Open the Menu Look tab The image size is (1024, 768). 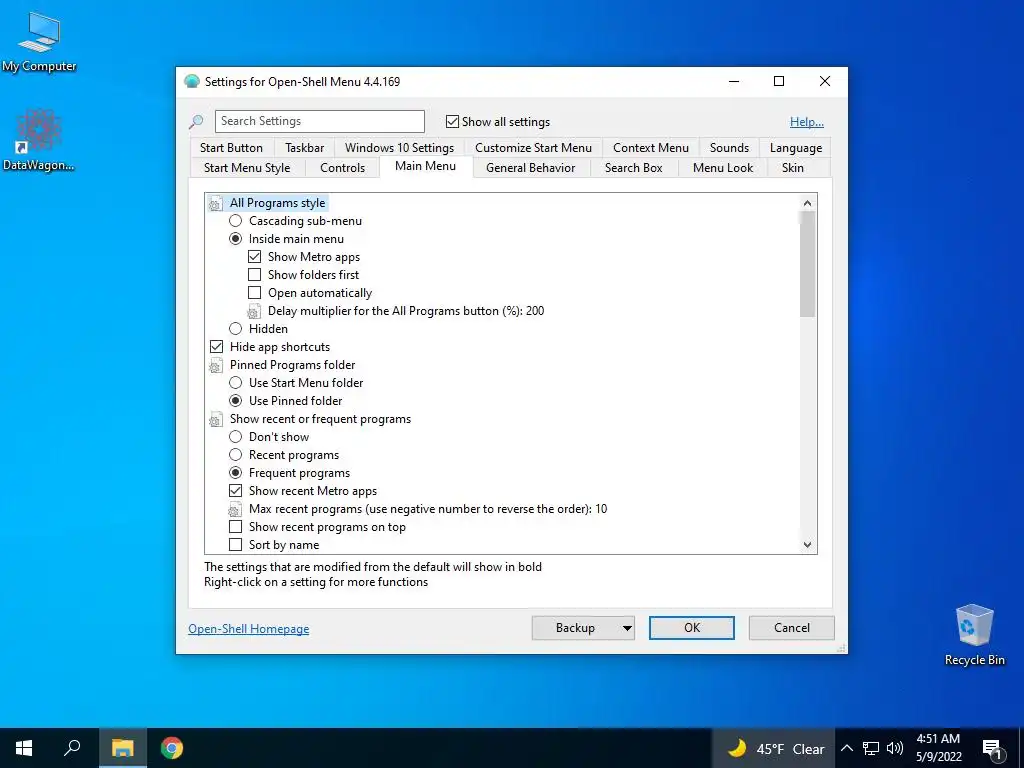[x=723, y=168]
